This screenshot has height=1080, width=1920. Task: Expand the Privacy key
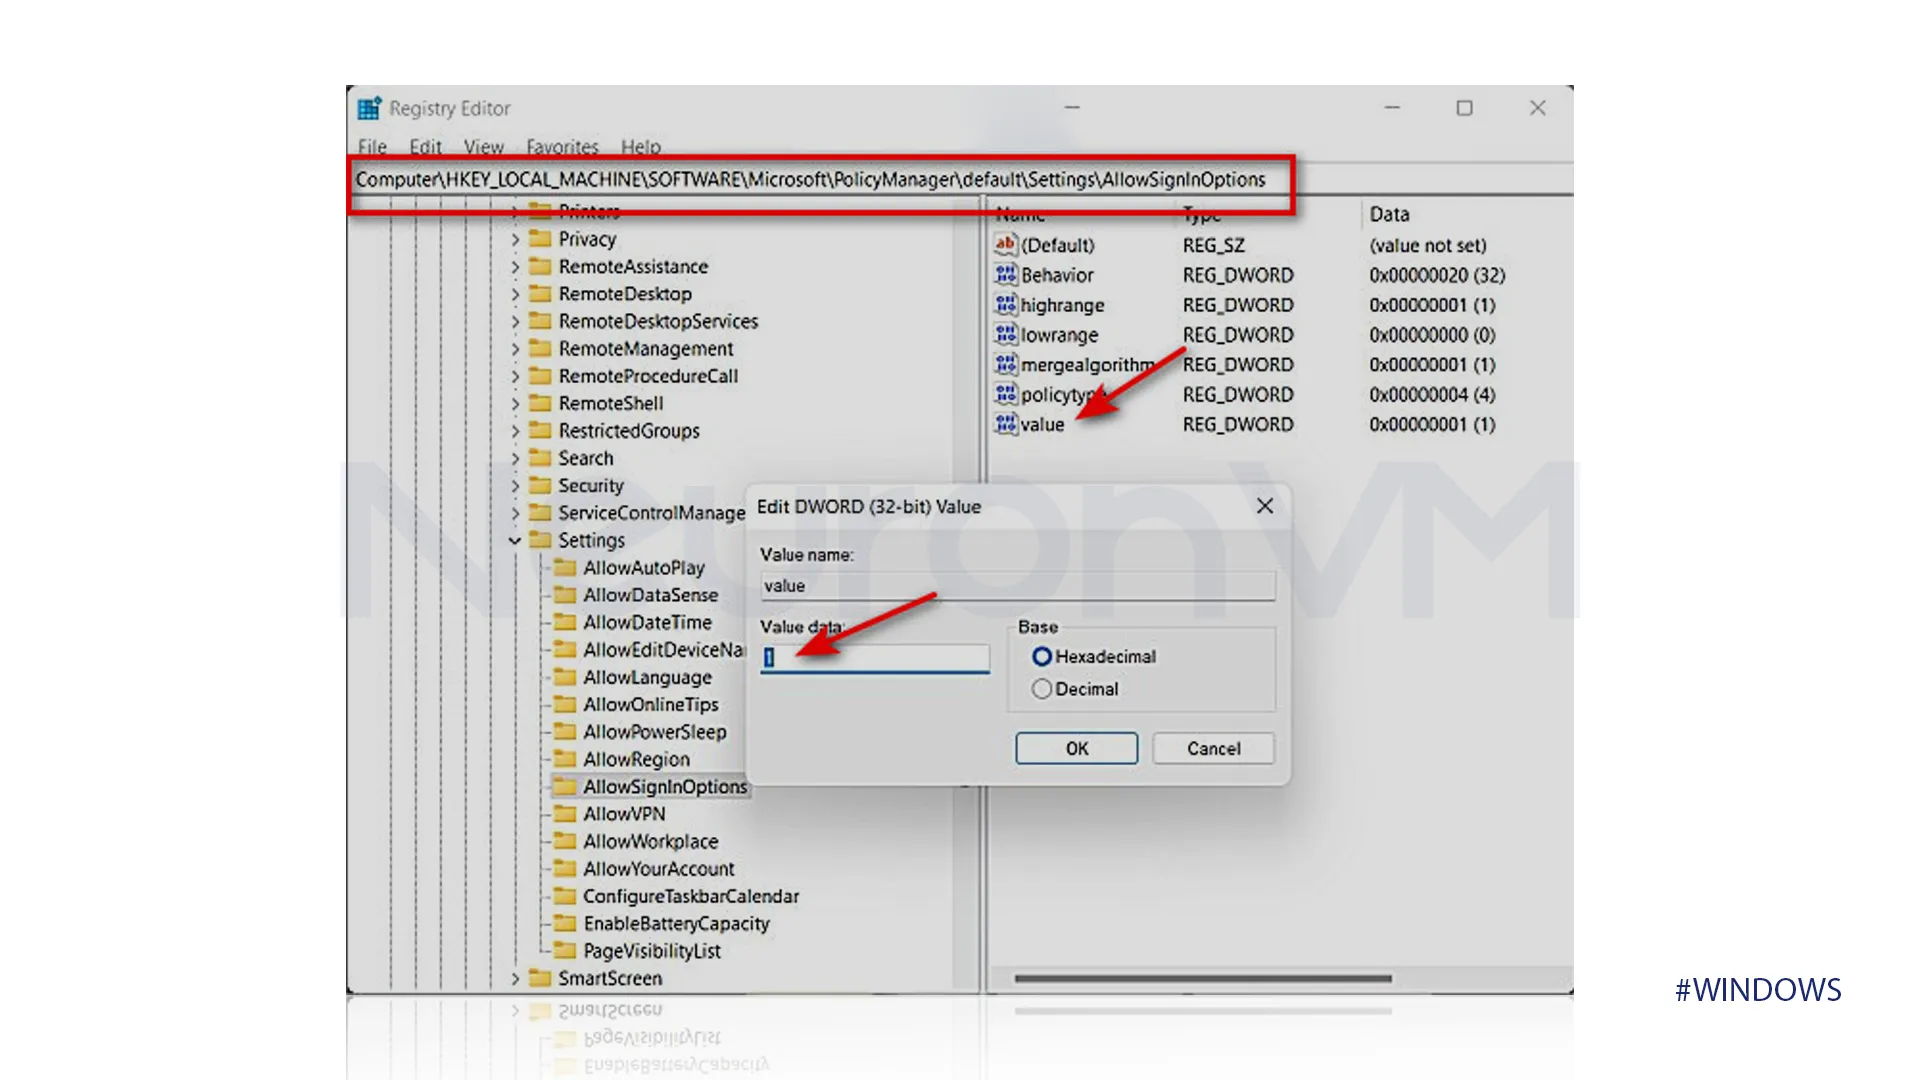coord(515,239)
